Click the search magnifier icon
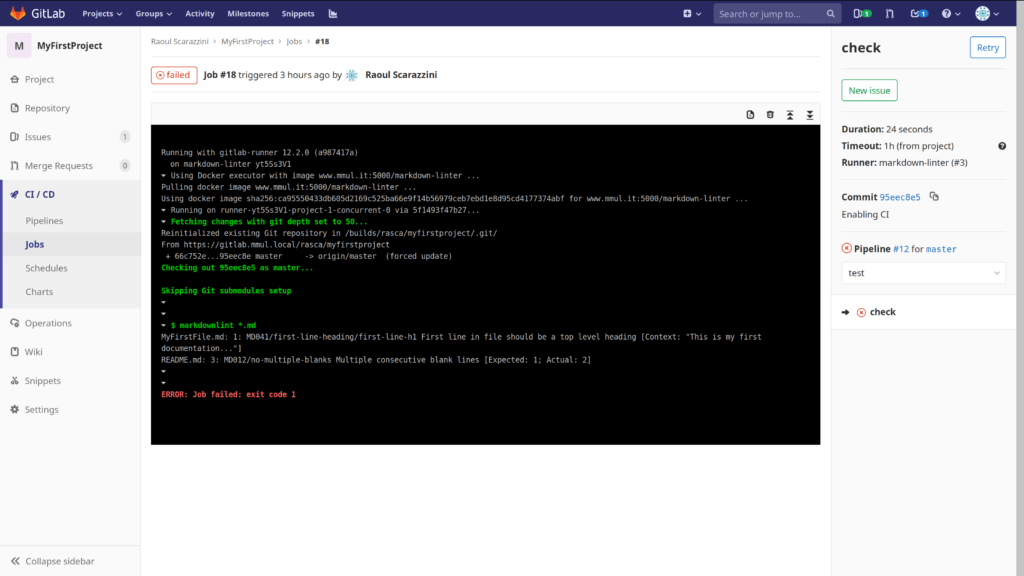Image resolution: width=1024 pixels, height=576 pixels. pos(831,14)
